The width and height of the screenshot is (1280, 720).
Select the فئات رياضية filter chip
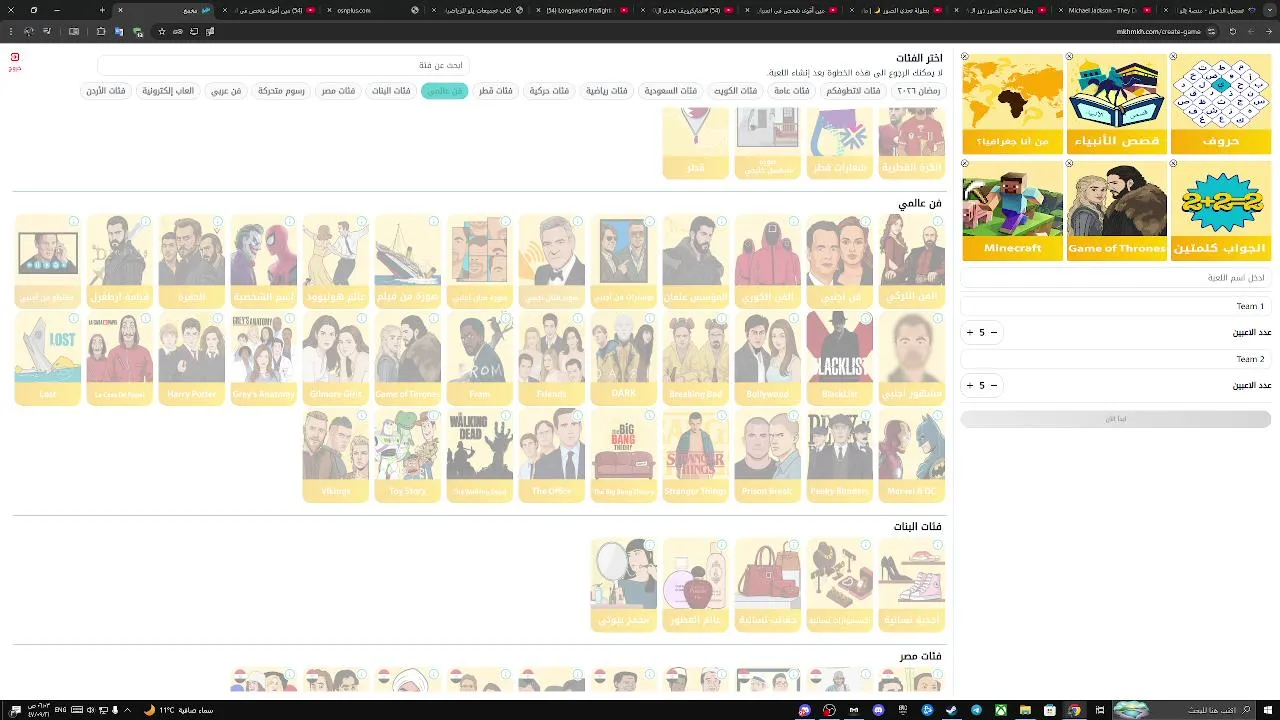pos(606,91)
